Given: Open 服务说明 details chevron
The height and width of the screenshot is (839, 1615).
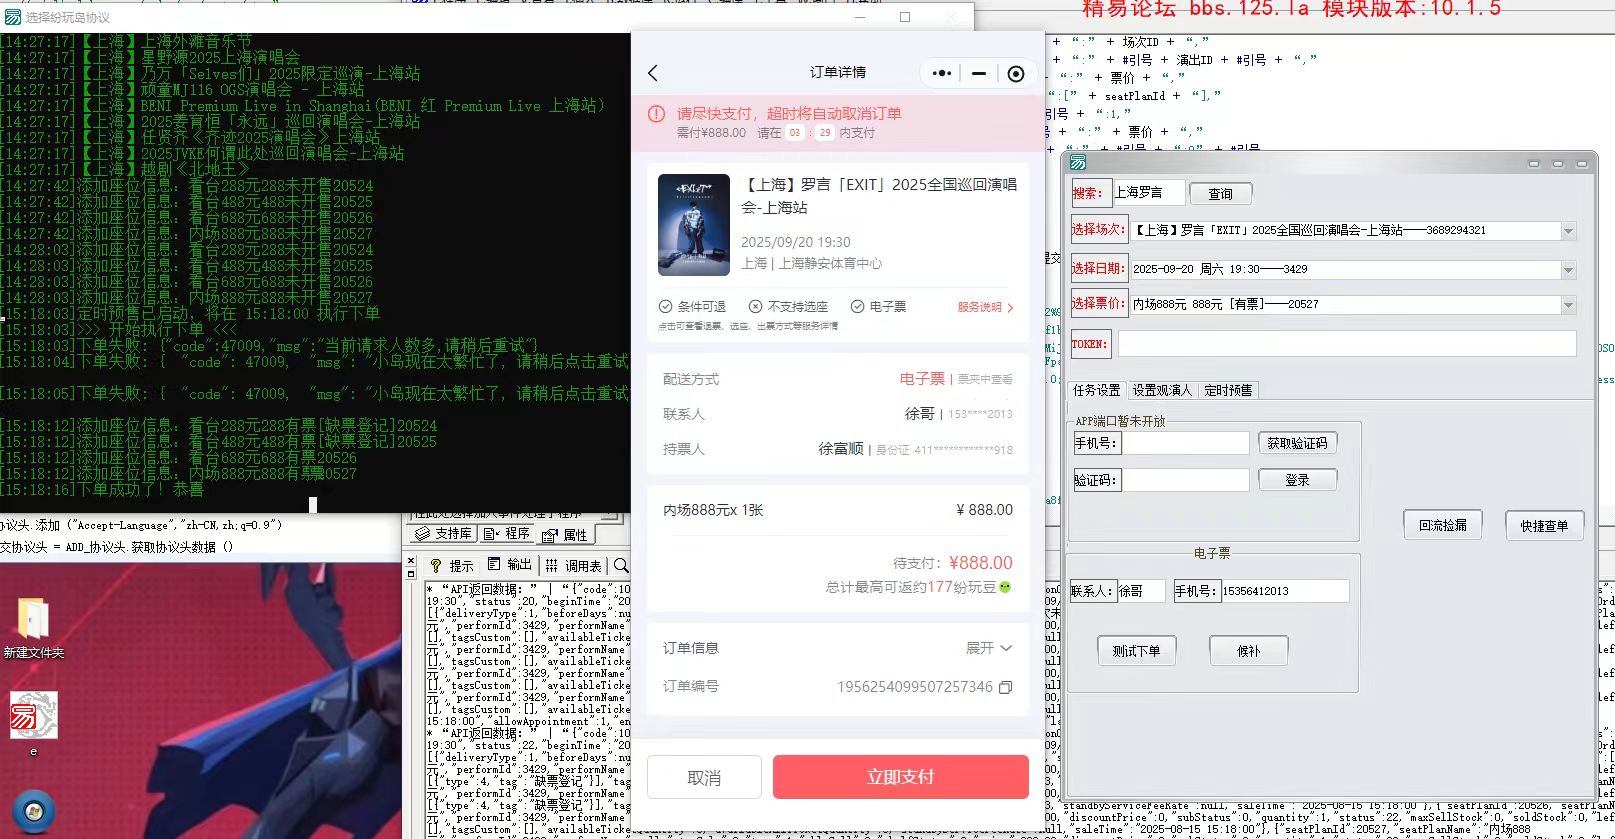Looking at the screenshot, I should click(x=1010, y=307).
